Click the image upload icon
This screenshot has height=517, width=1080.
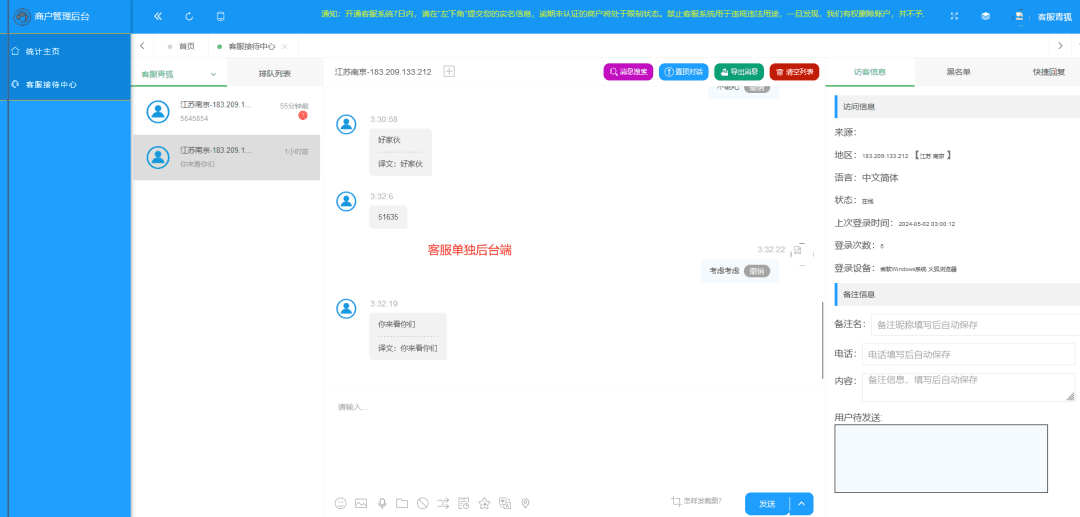[x=361, y=503]
